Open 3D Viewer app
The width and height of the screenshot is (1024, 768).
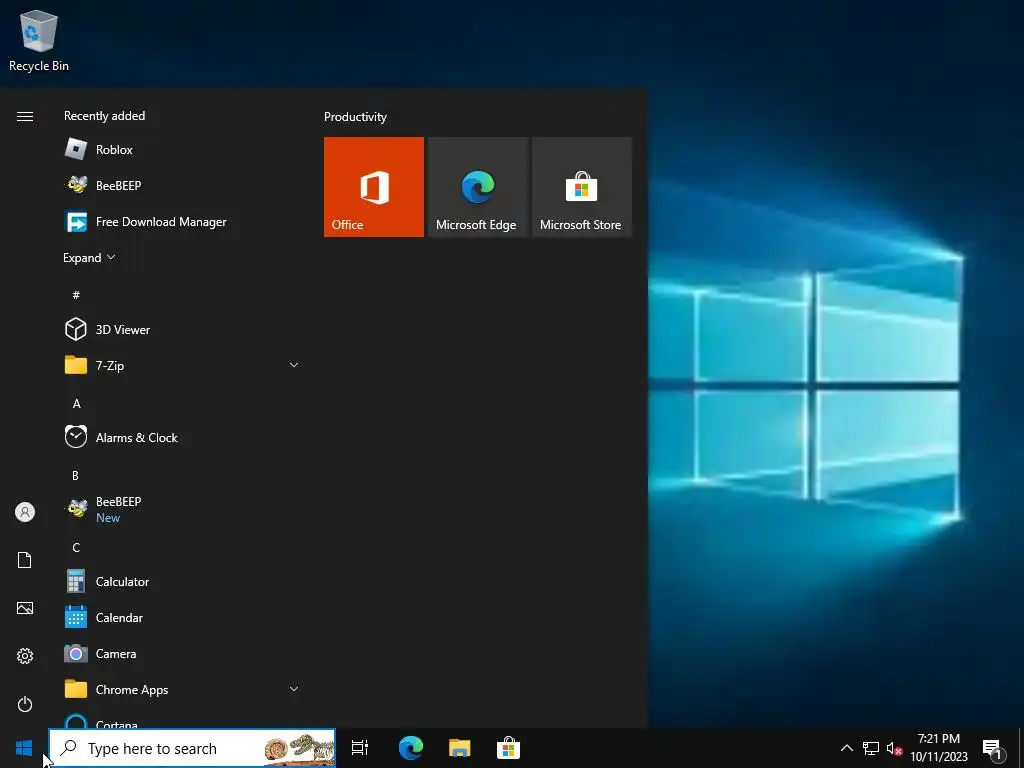point(182,329)
